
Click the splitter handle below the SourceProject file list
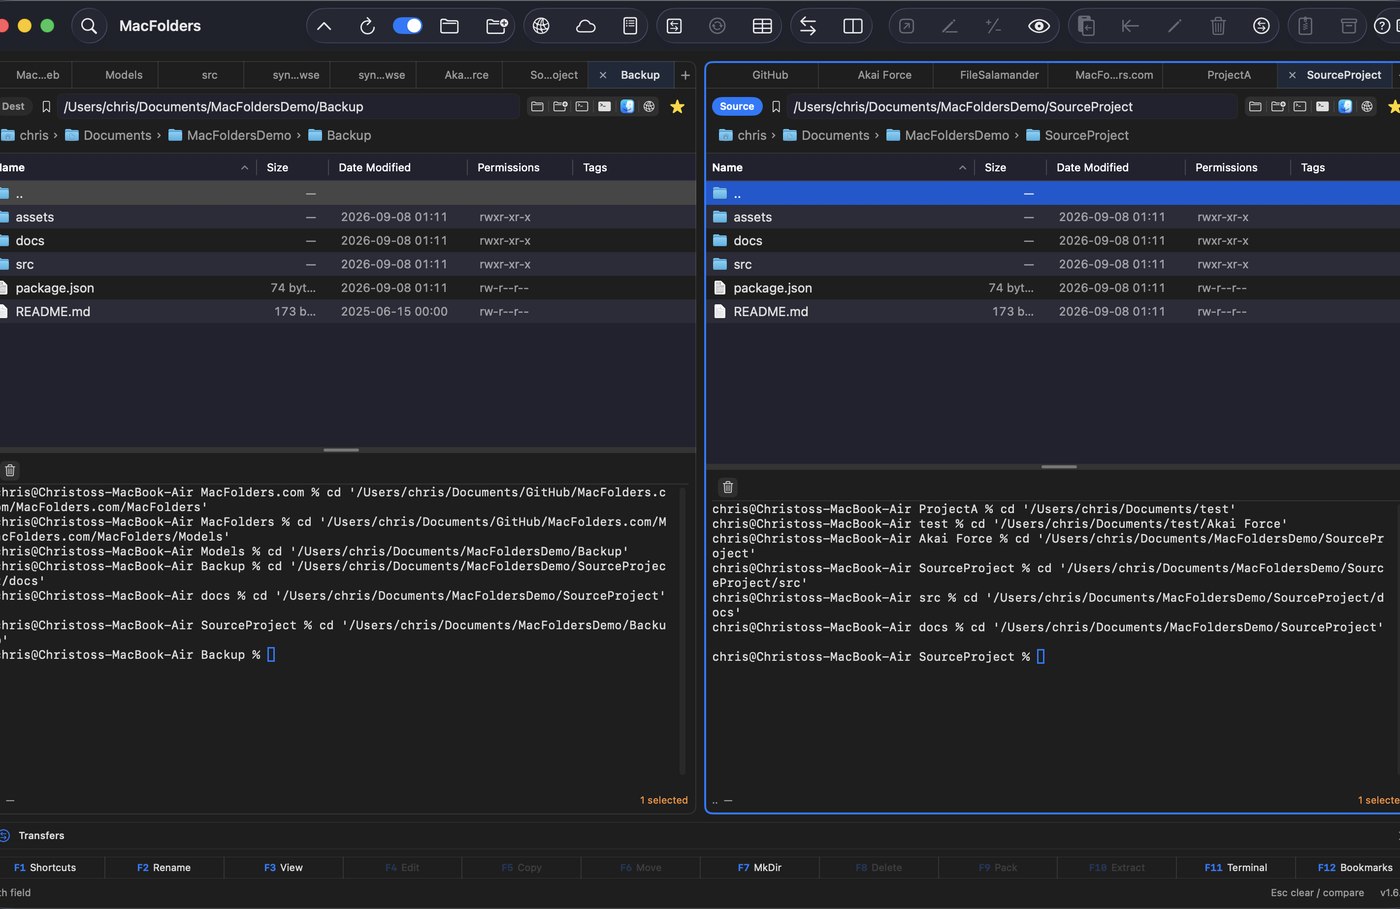[1059, 467]
